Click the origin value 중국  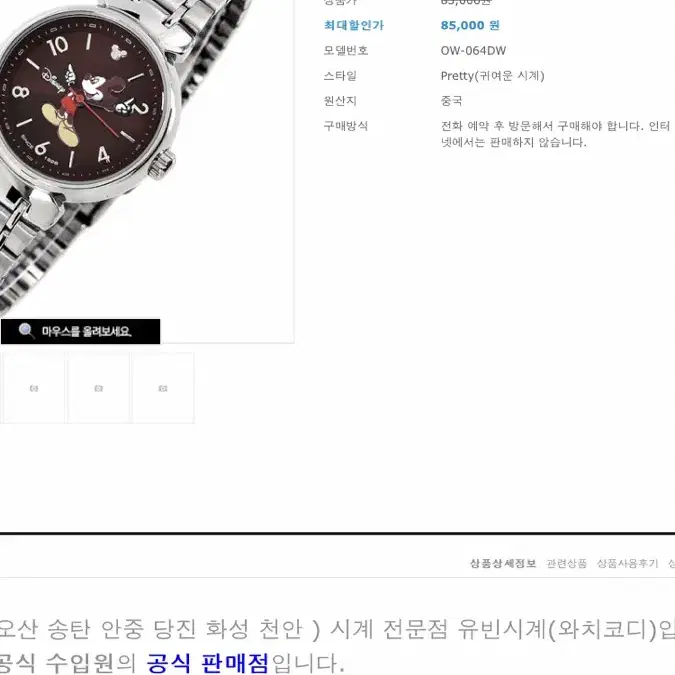point(451,101)
